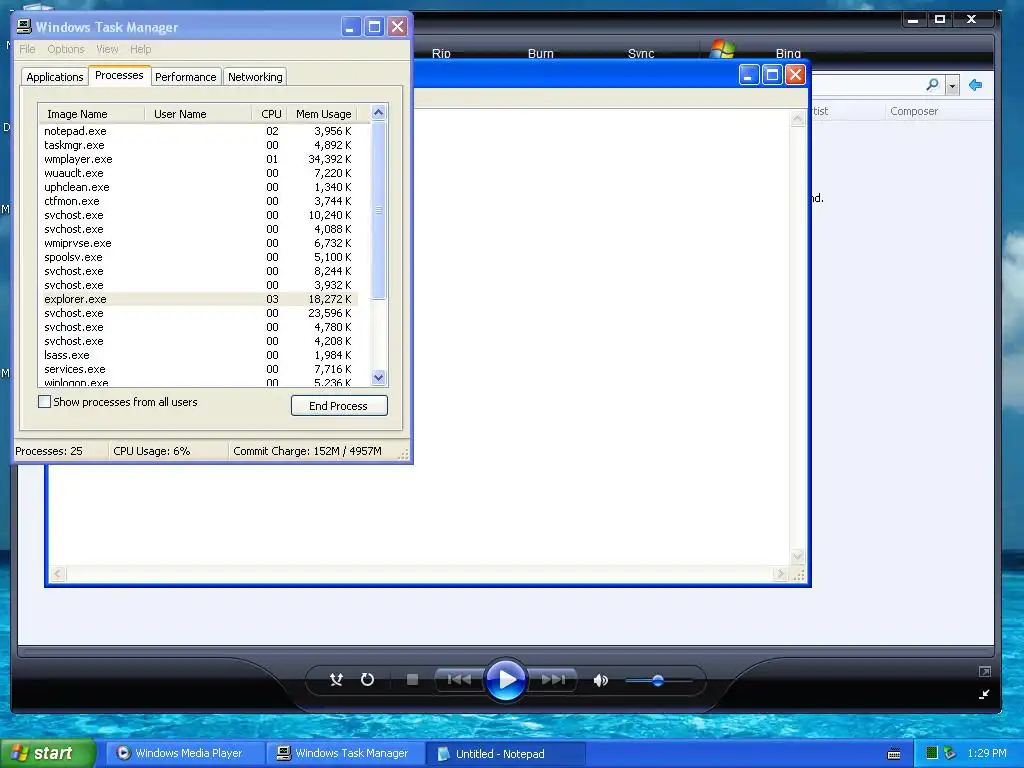Click the search magnifier in Media Player
1024x768 pixels.
pos(933,85)
